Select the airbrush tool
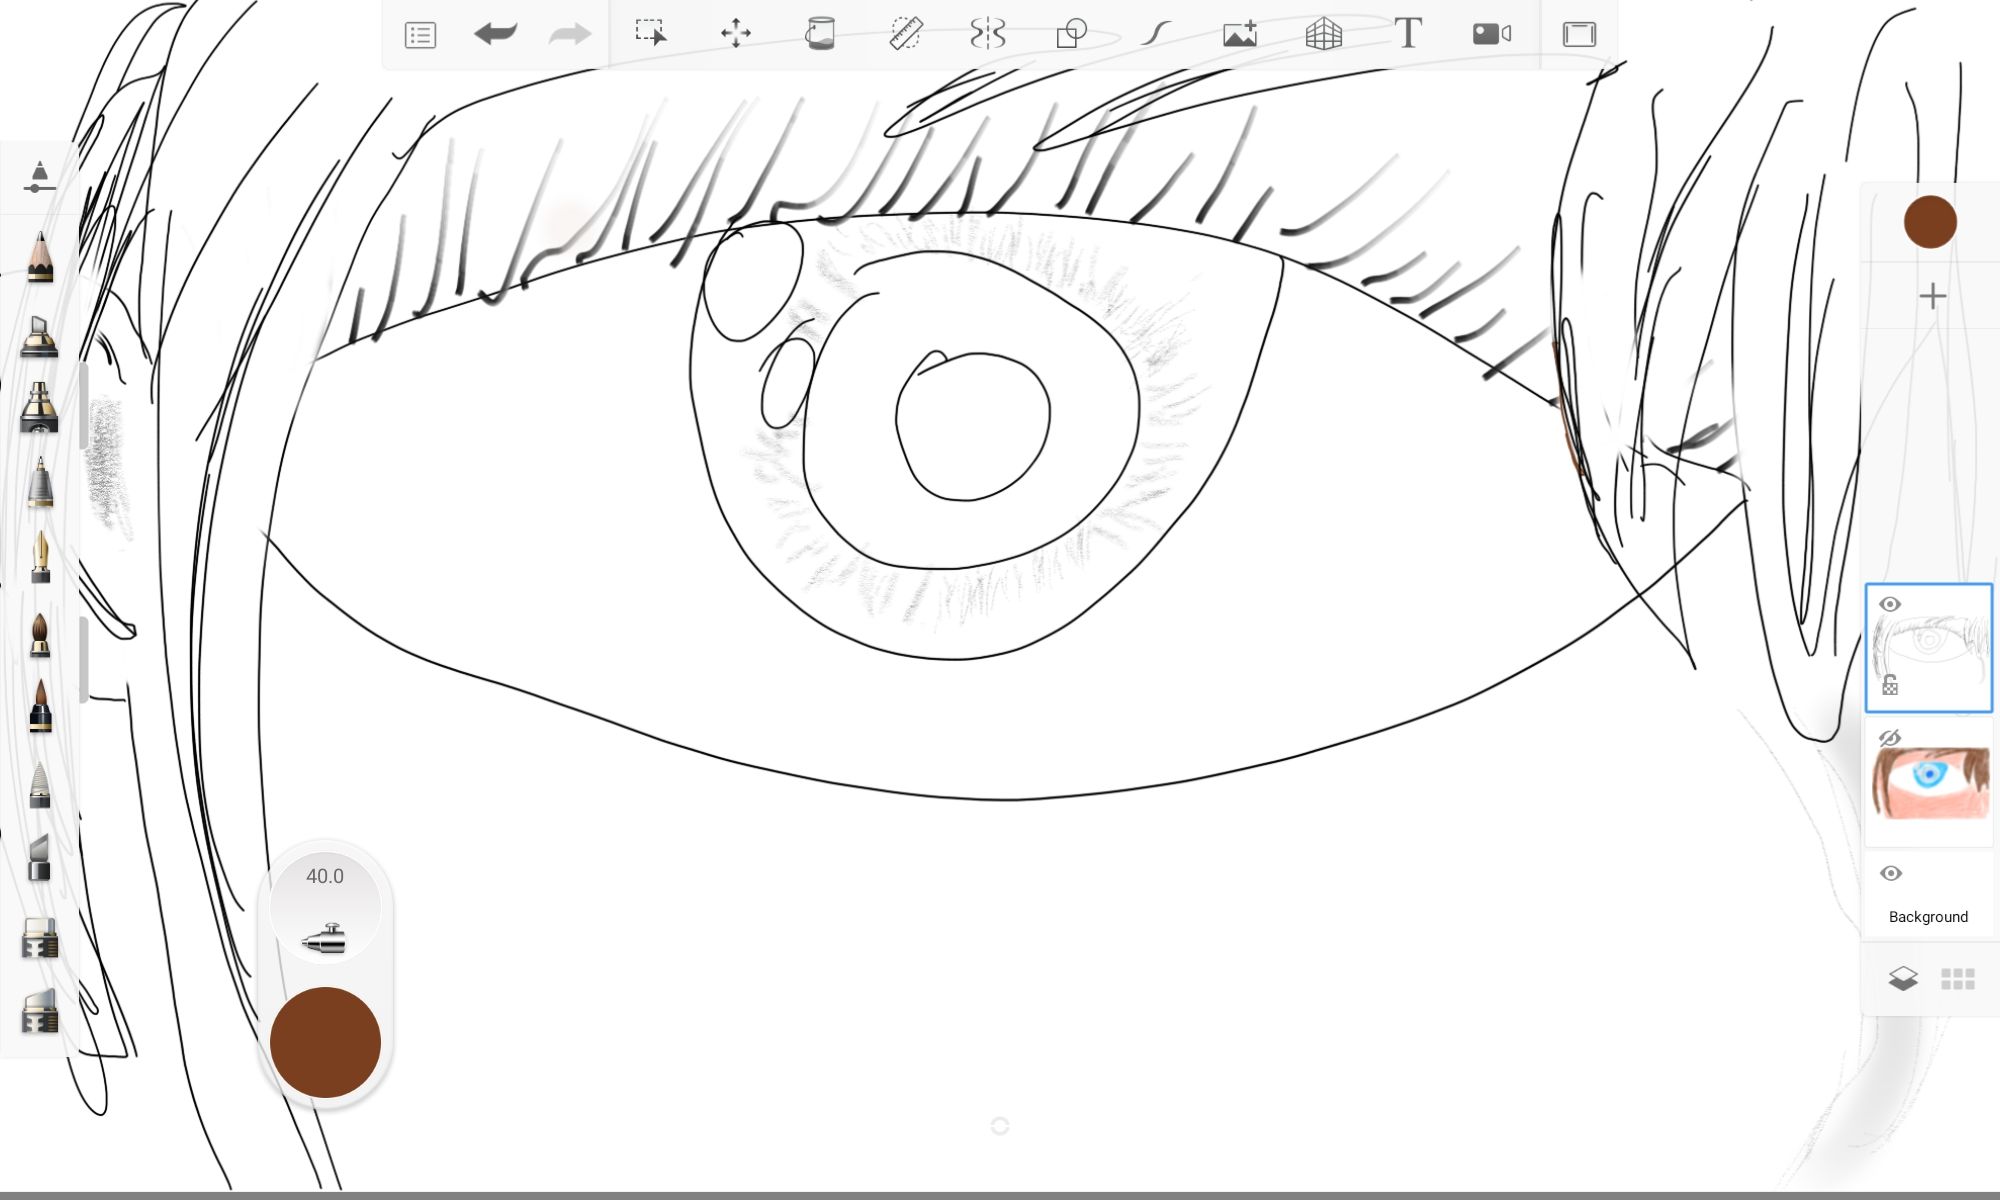The height and width of the screenshot is (1200, 2000). 39,407
